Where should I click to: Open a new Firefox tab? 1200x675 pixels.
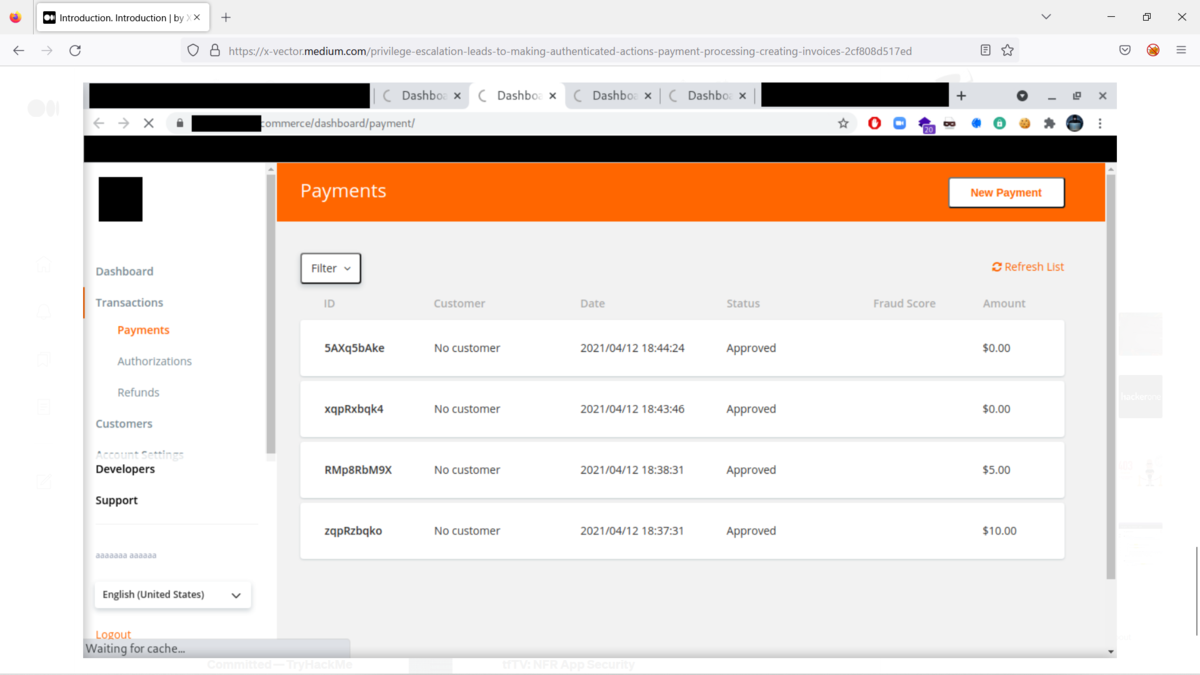coord(226,17)
